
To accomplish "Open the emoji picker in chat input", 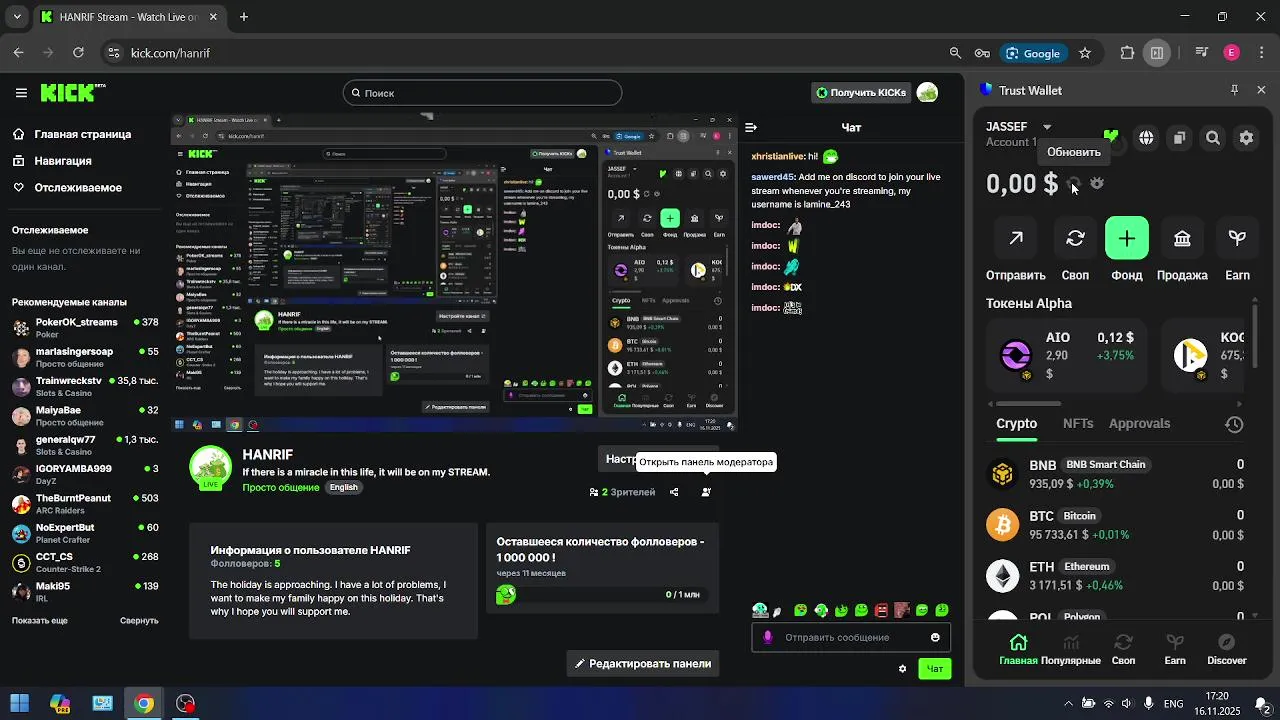I will click(935, 637).
